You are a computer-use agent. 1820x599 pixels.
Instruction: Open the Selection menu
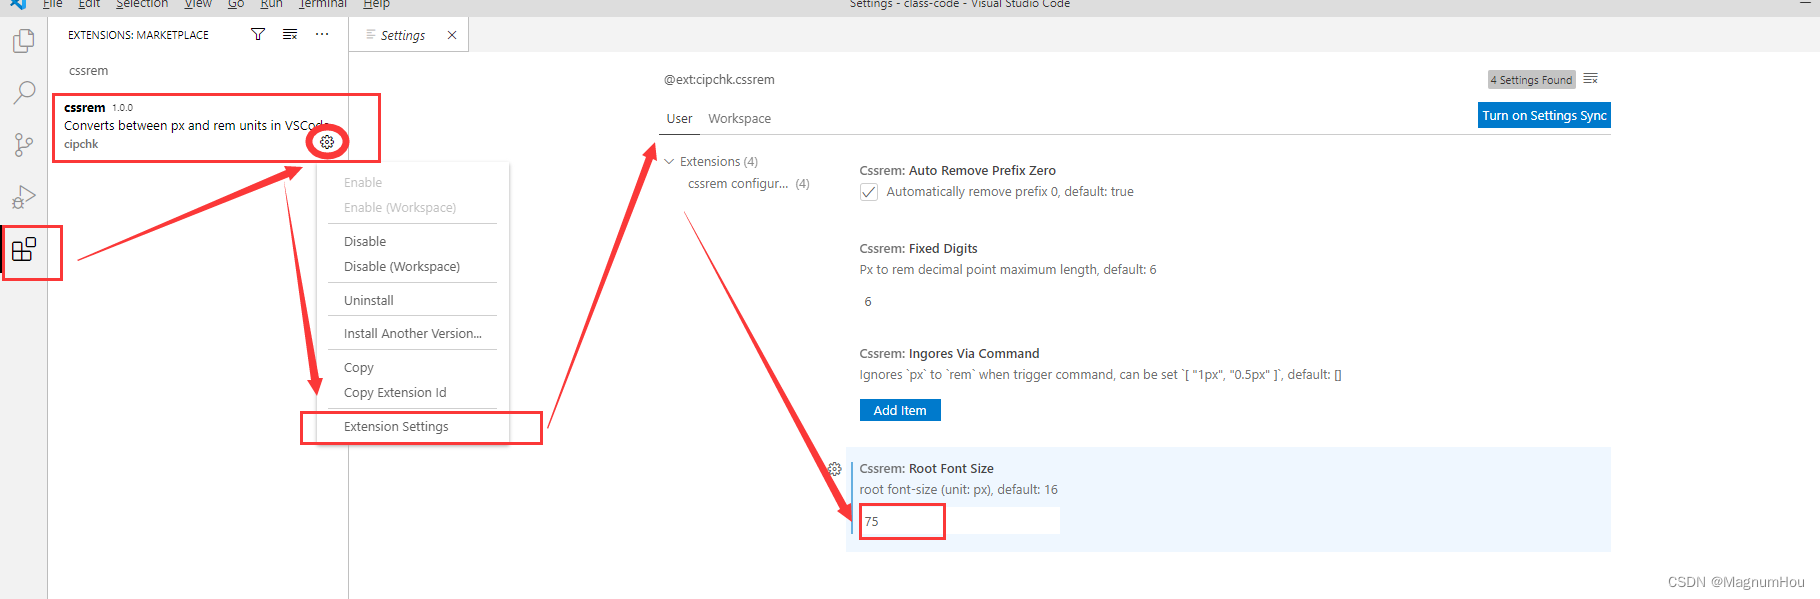click(142, 4)
